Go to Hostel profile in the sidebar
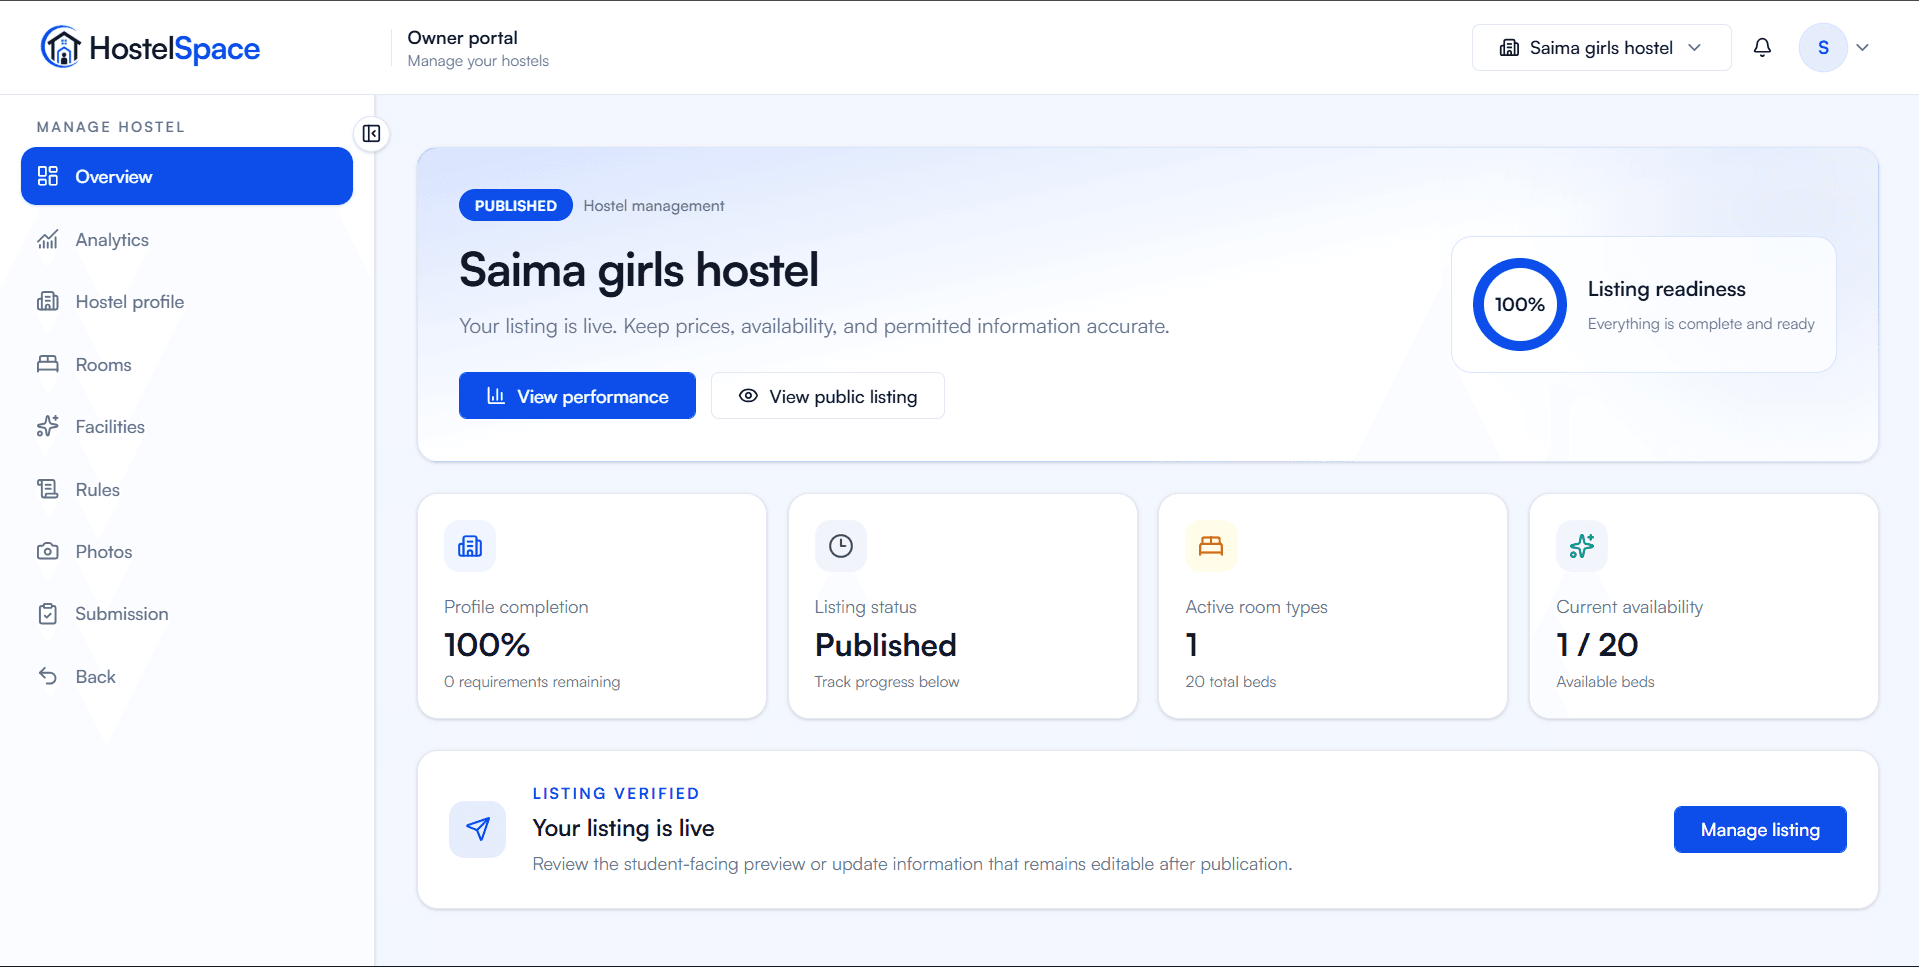Viewport: 1919px width, 967px height. [187, 302]
